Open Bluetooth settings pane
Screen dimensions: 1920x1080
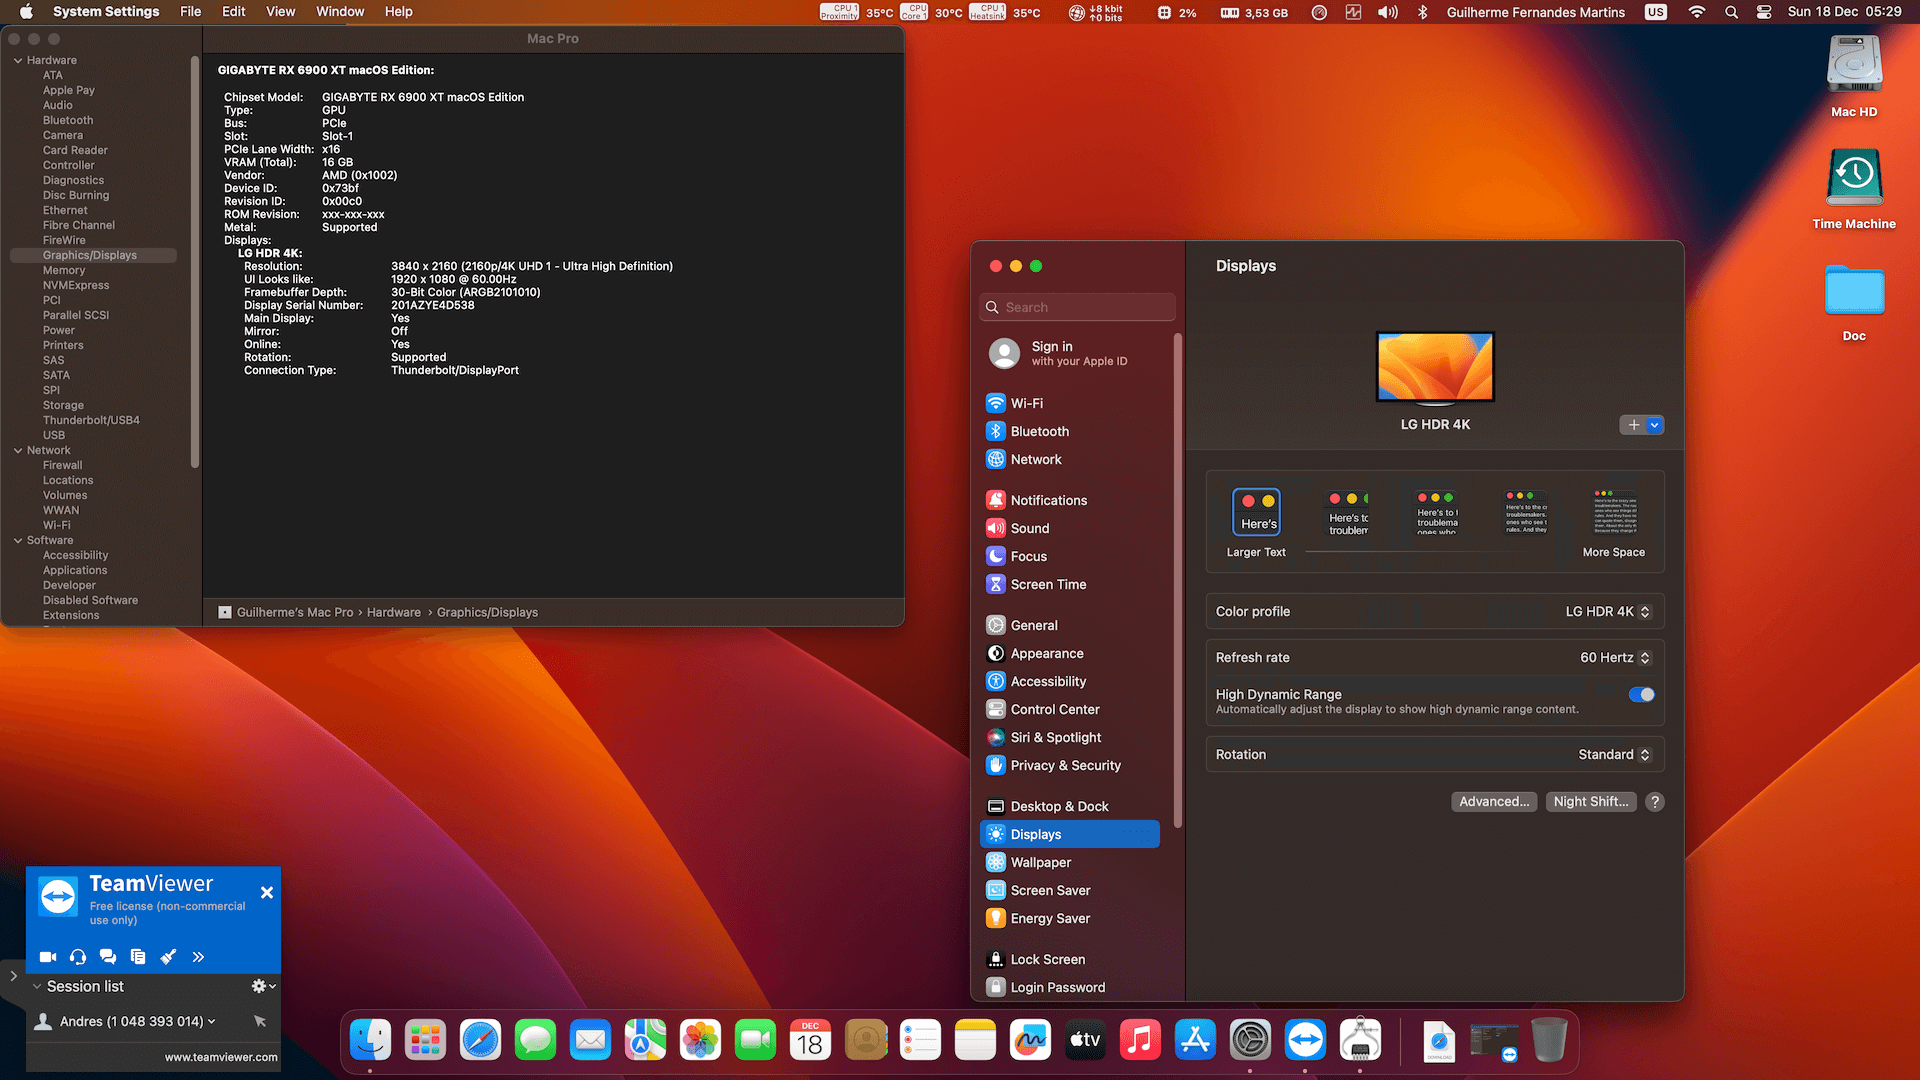1039,431
